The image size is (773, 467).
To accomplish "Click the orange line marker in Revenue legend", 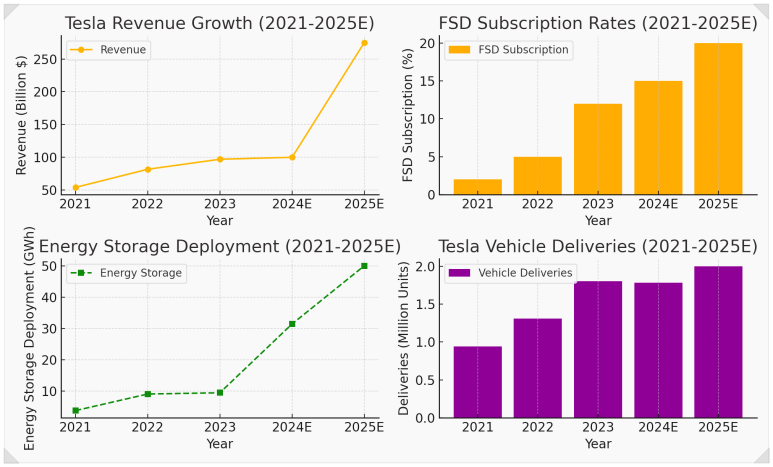I will click(81, 50).
